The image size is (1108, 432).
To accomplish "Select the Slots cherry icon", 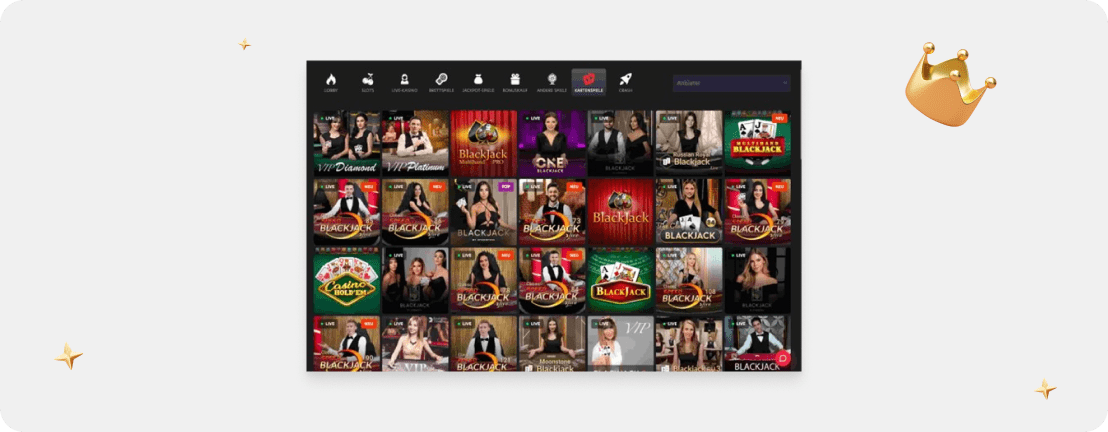I will (368, 81).
